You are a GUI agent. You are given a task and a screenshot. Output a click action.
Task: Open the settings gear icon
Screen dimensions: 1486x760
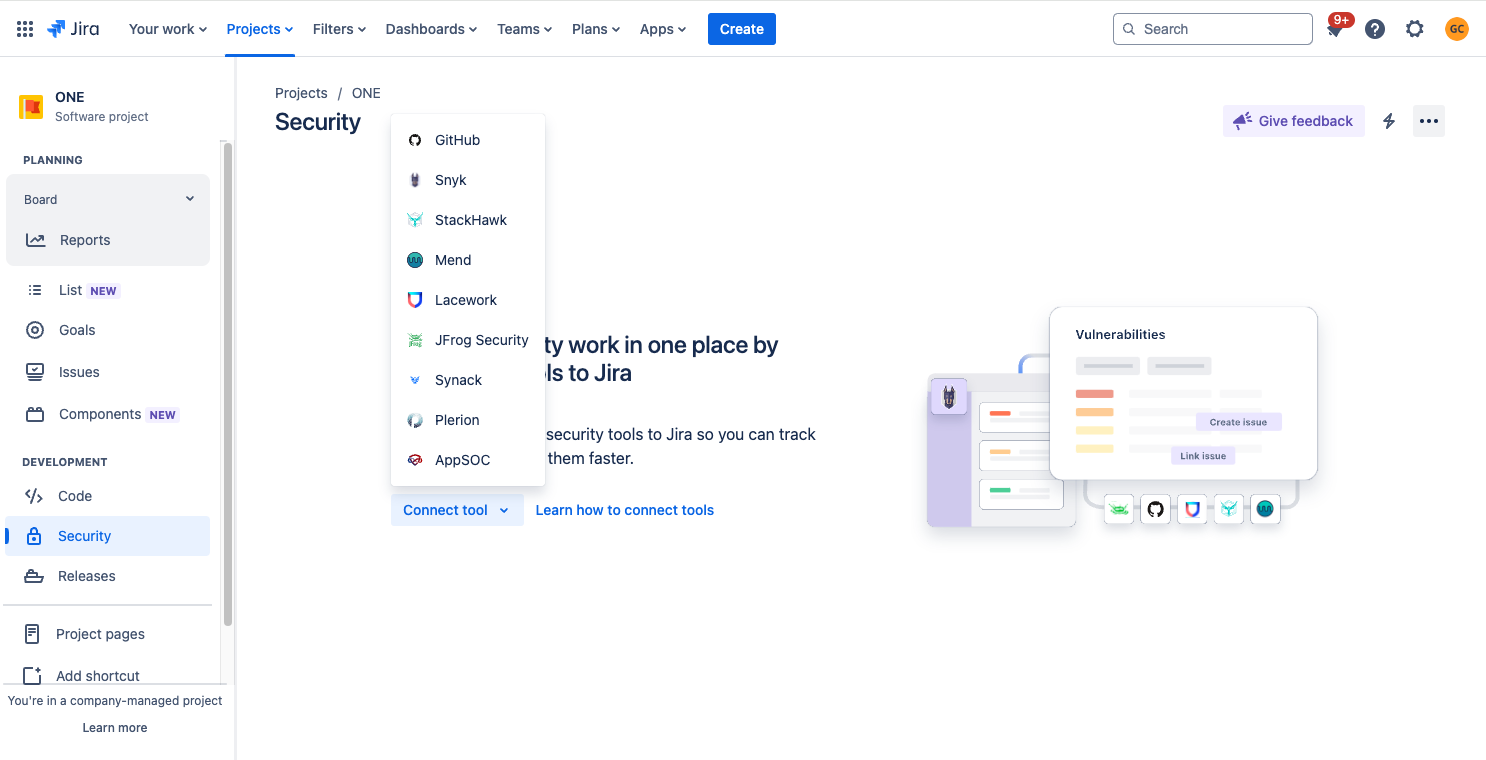(x=1414, y=29)
